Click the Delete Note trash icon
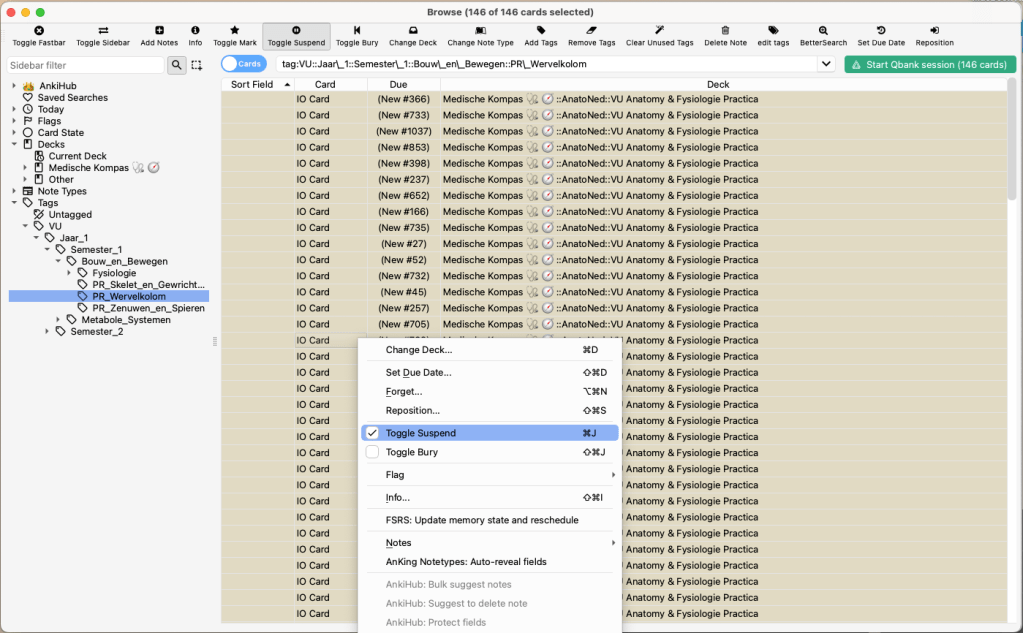1023x633 pixels. coord(725,31)
